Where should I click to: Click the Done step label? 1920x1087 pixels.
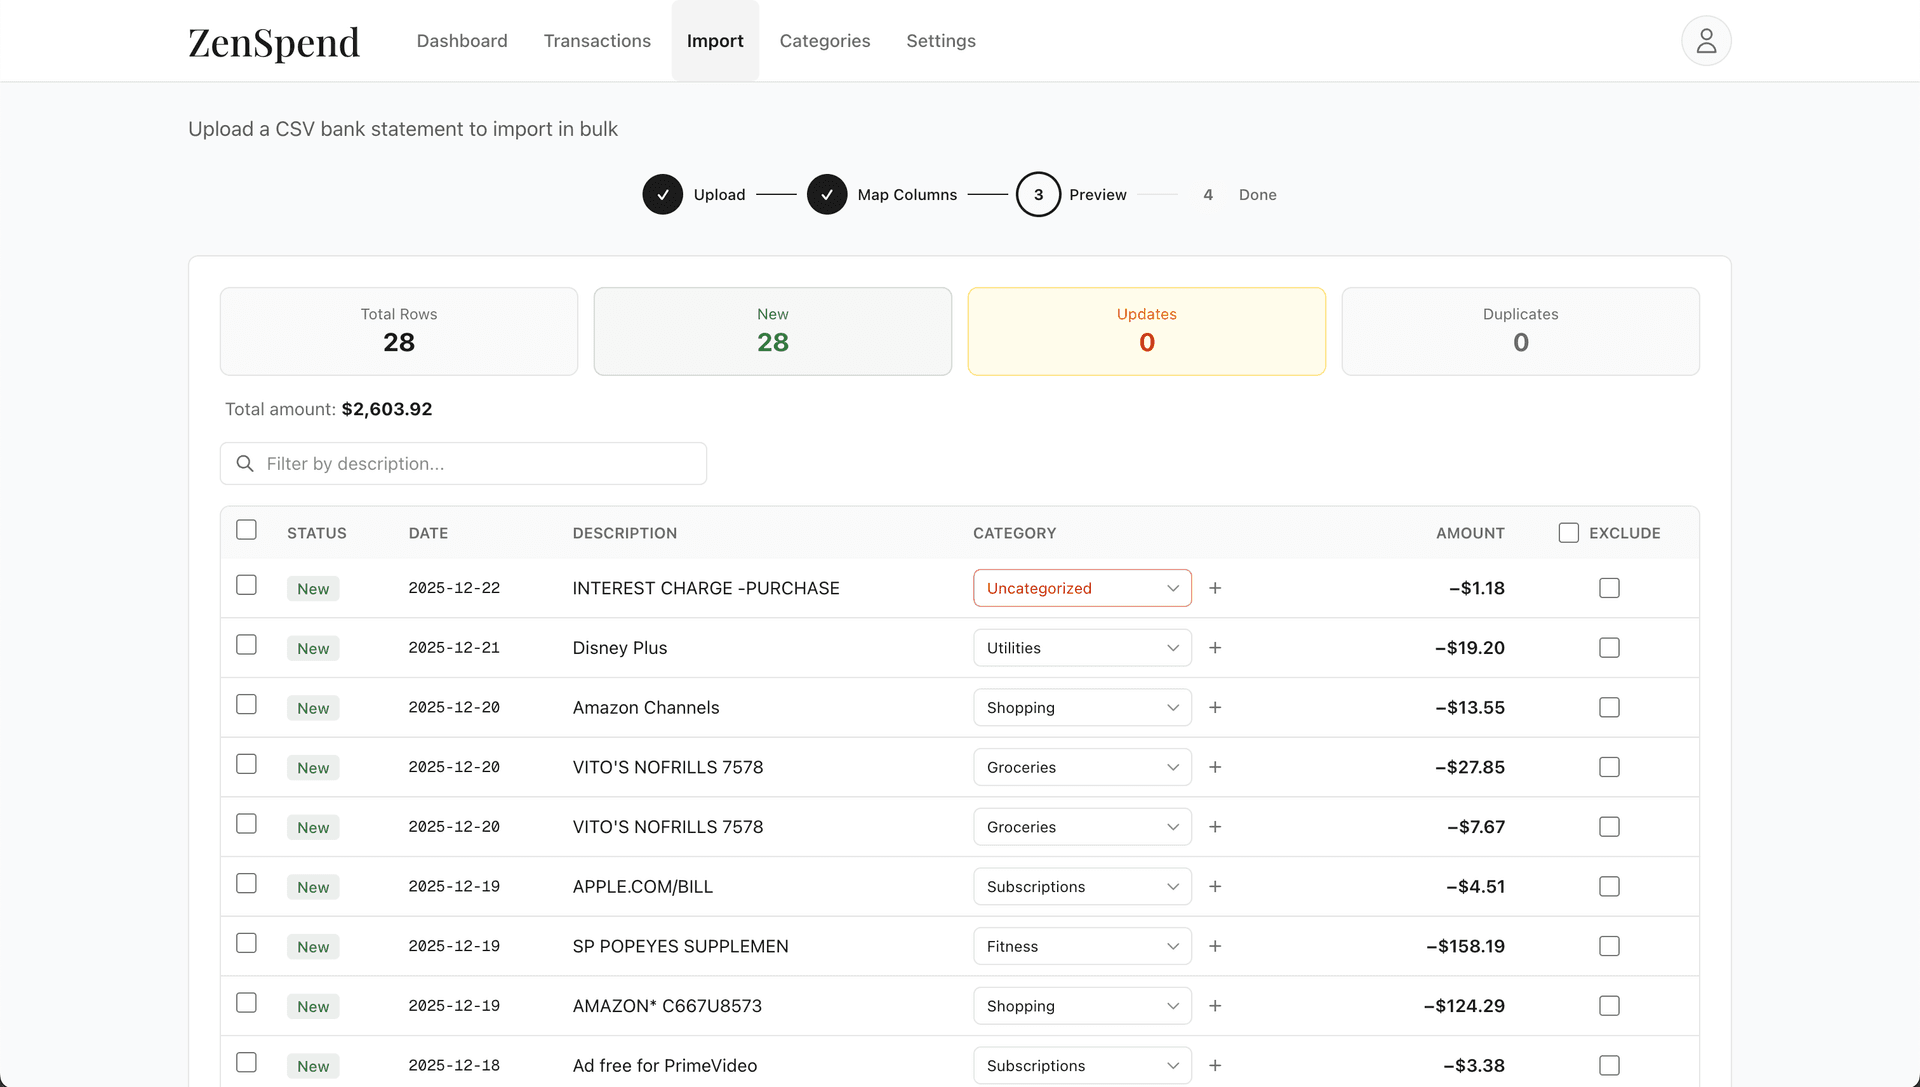point(1257,194)
